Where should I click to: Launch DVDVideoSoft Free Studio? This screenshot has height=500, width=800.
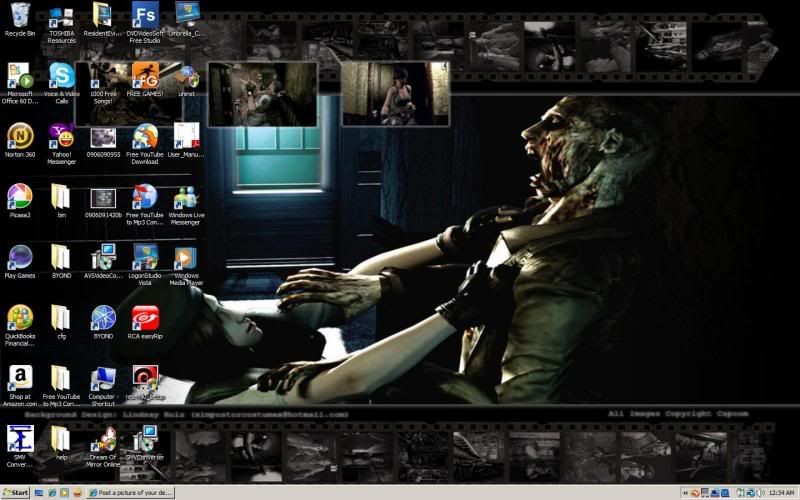pos(145,23)
